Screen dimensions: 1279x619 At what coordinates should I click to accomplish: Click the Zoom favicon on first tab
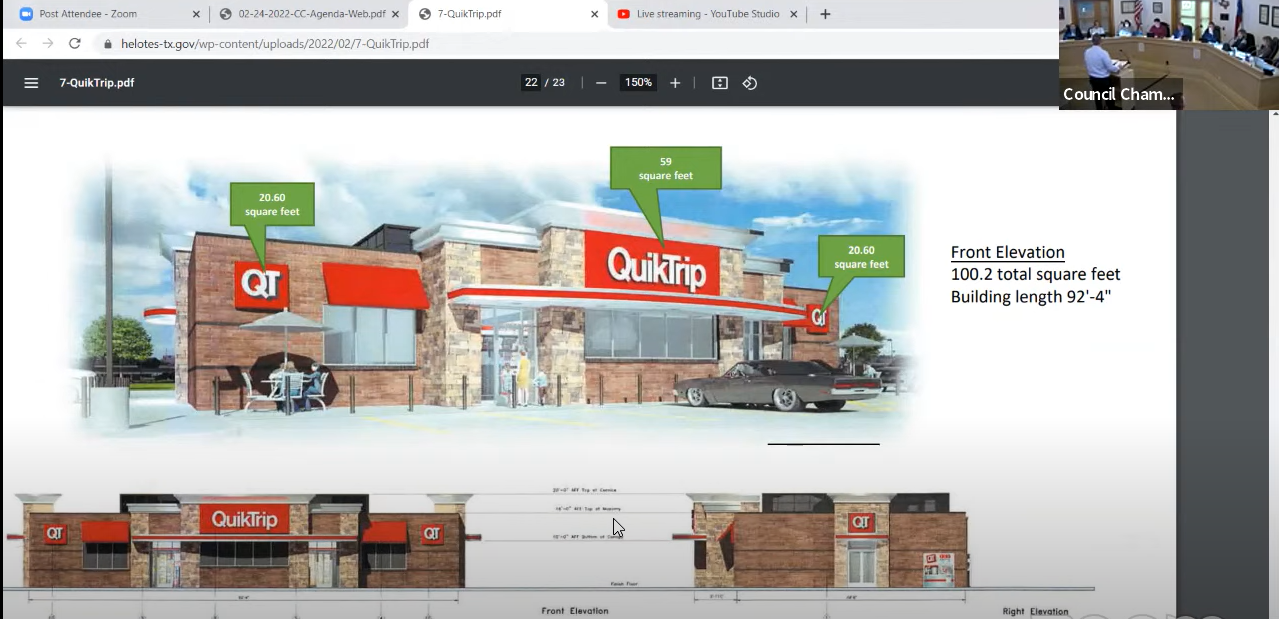pyautogui.click(x=26, y=14)
